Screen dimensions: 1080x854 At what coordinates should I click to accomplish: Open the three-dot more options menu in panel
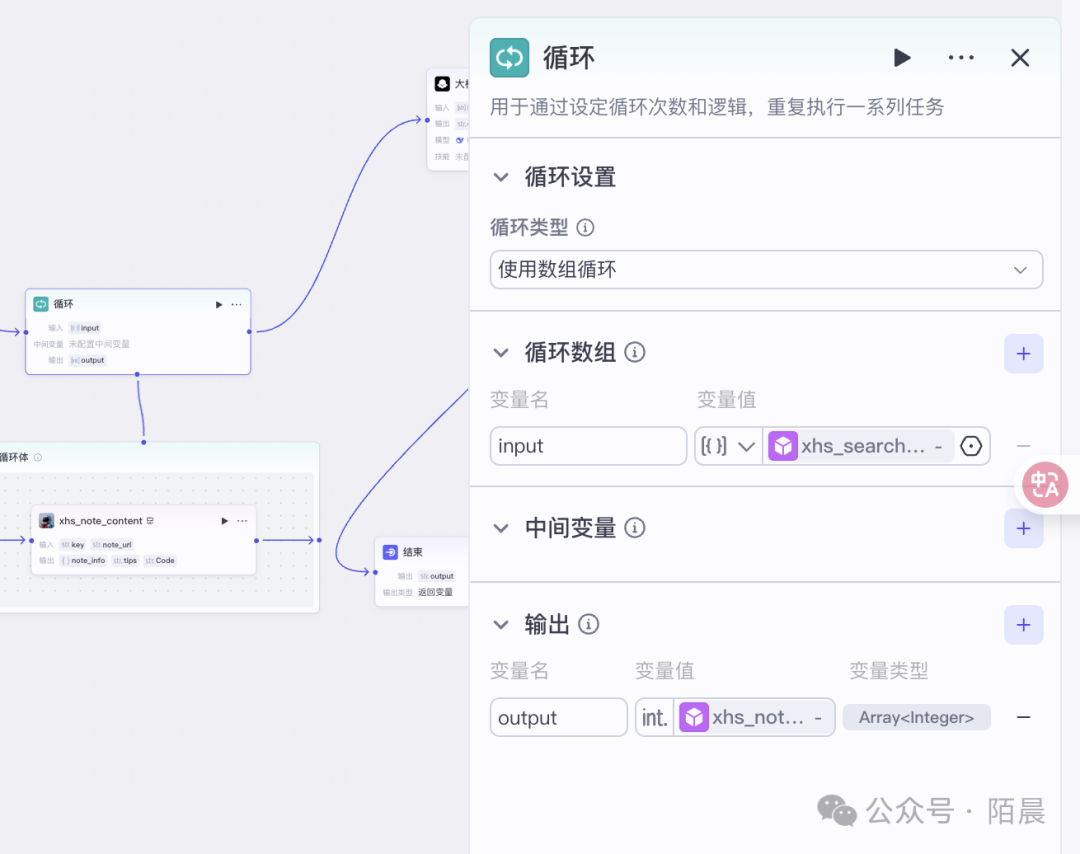click(961, 58)
